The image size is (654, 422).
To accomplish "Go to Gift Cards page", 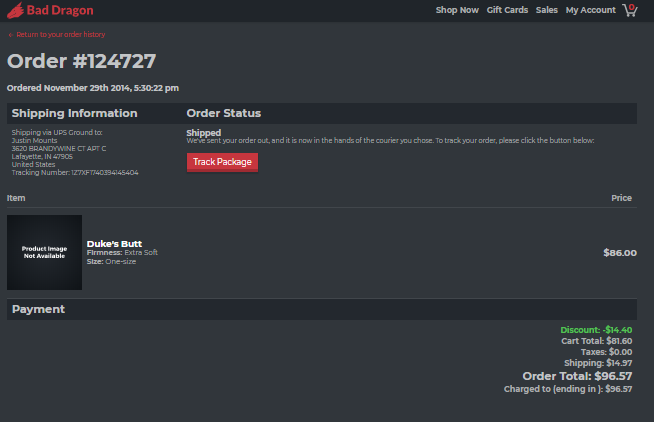I will (x=507, y=10).
